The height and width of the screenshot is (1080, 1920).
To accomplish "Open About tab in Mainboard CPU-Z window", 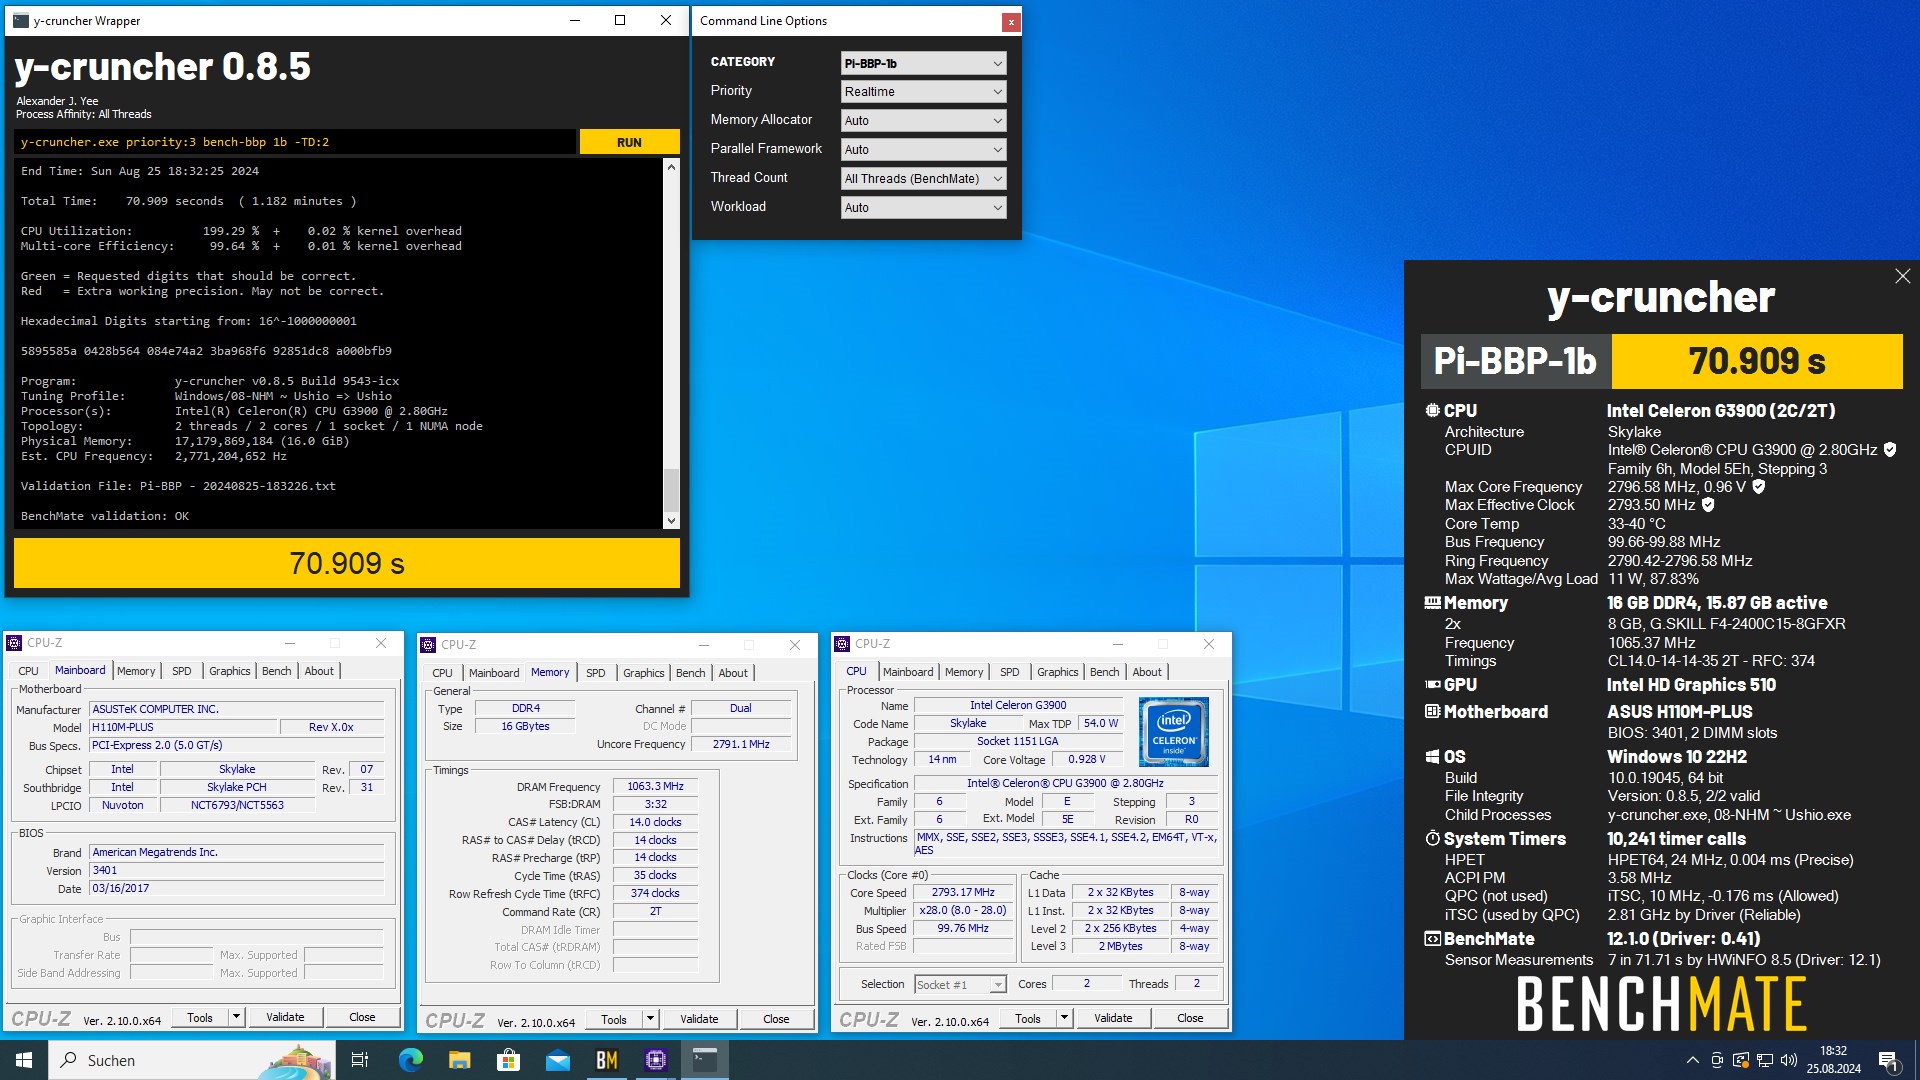I will pos(319,671).
